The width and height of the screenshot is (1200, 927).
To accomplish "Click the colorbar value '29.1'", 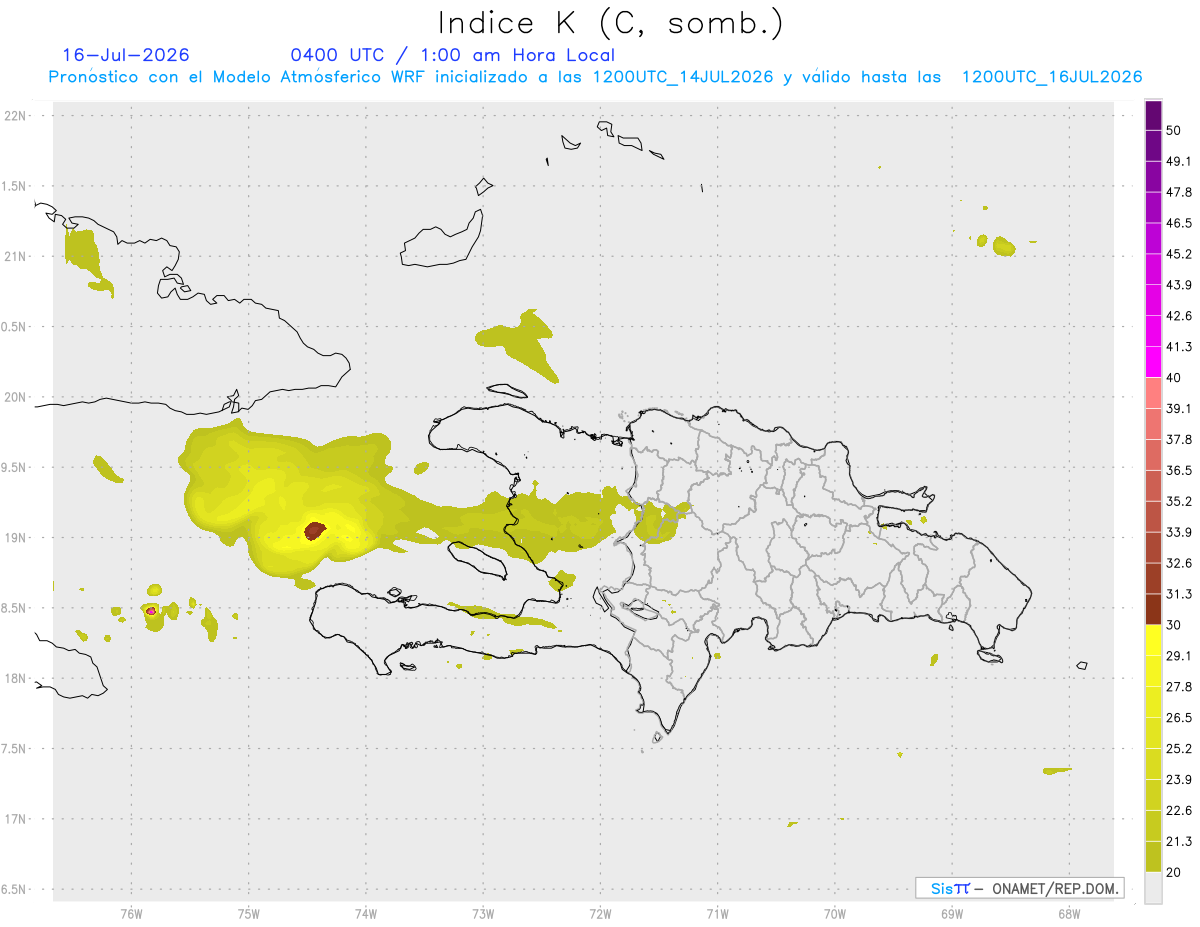I will tap(1179, 656).
